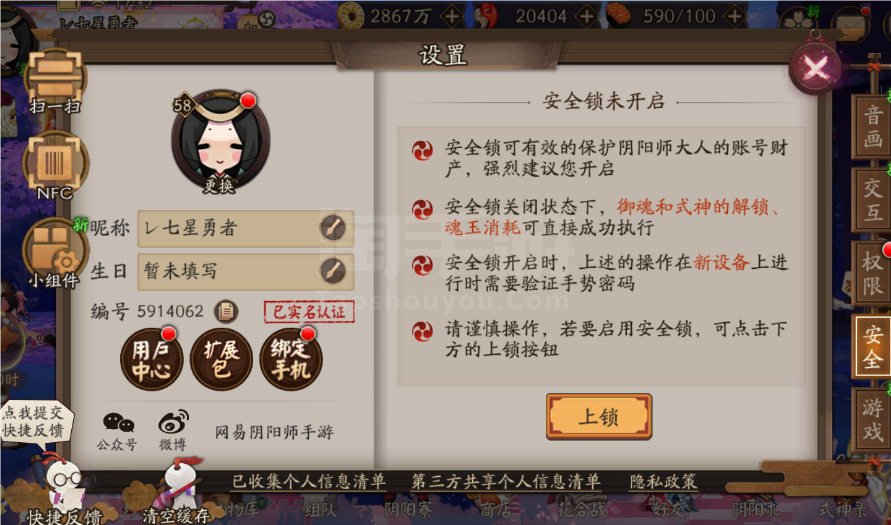The width and height of the screenshot is (891, 525).
Task: Switch to the 游戏 tab
Action: [x=872, y=419]
